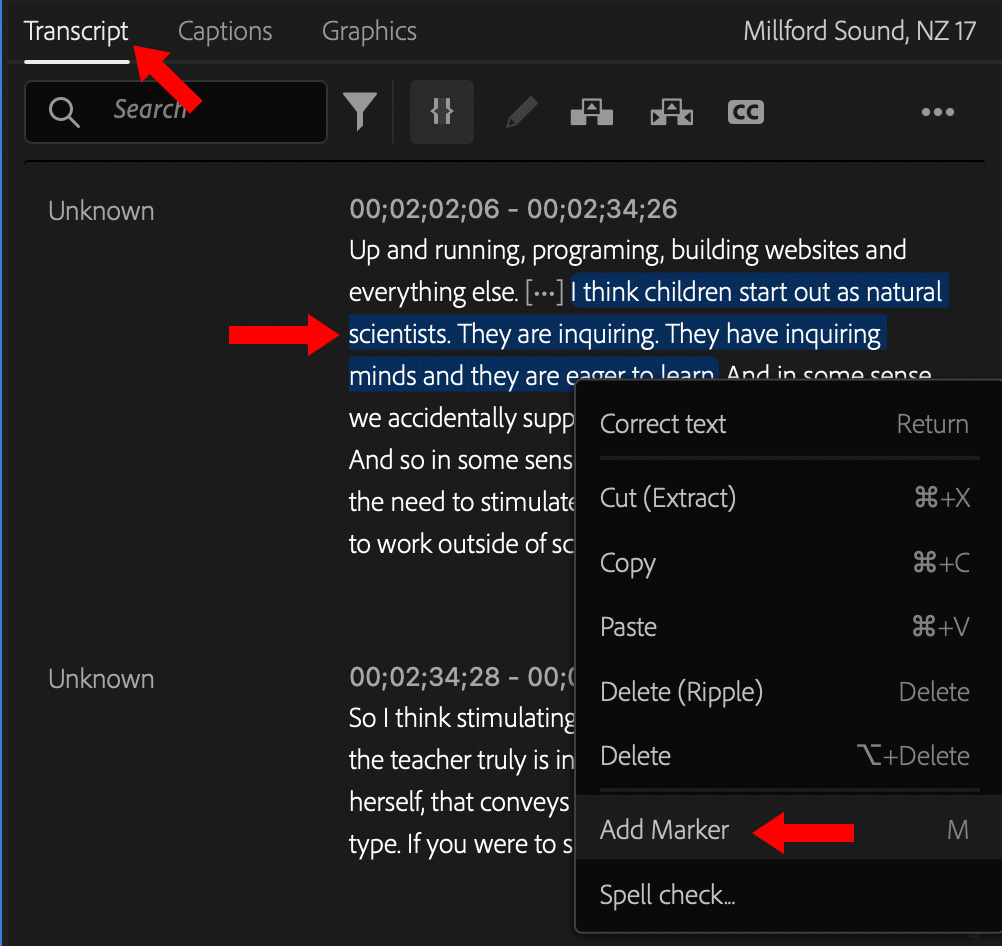Screen dimensions: 1002x946
Task: Switch to the Graphics tab
Action: [x=369, y=31]
